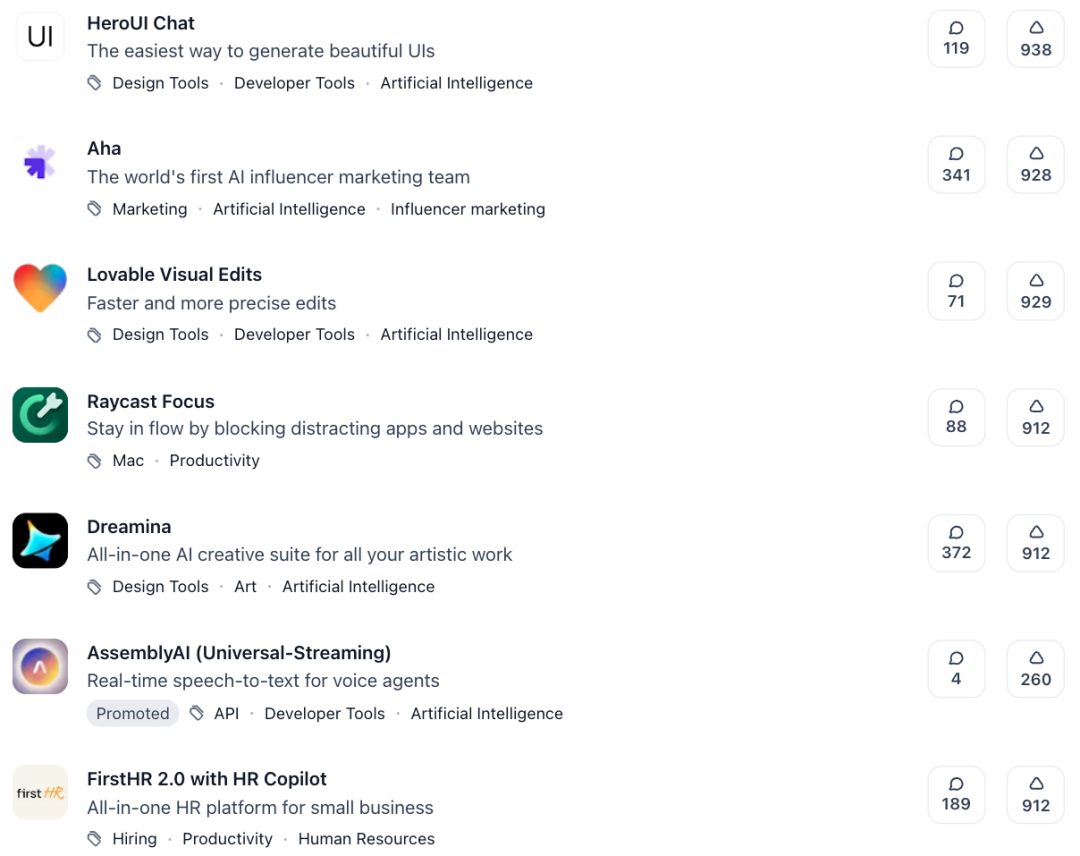Open the Aha purple logo

(x=40, y=162)
